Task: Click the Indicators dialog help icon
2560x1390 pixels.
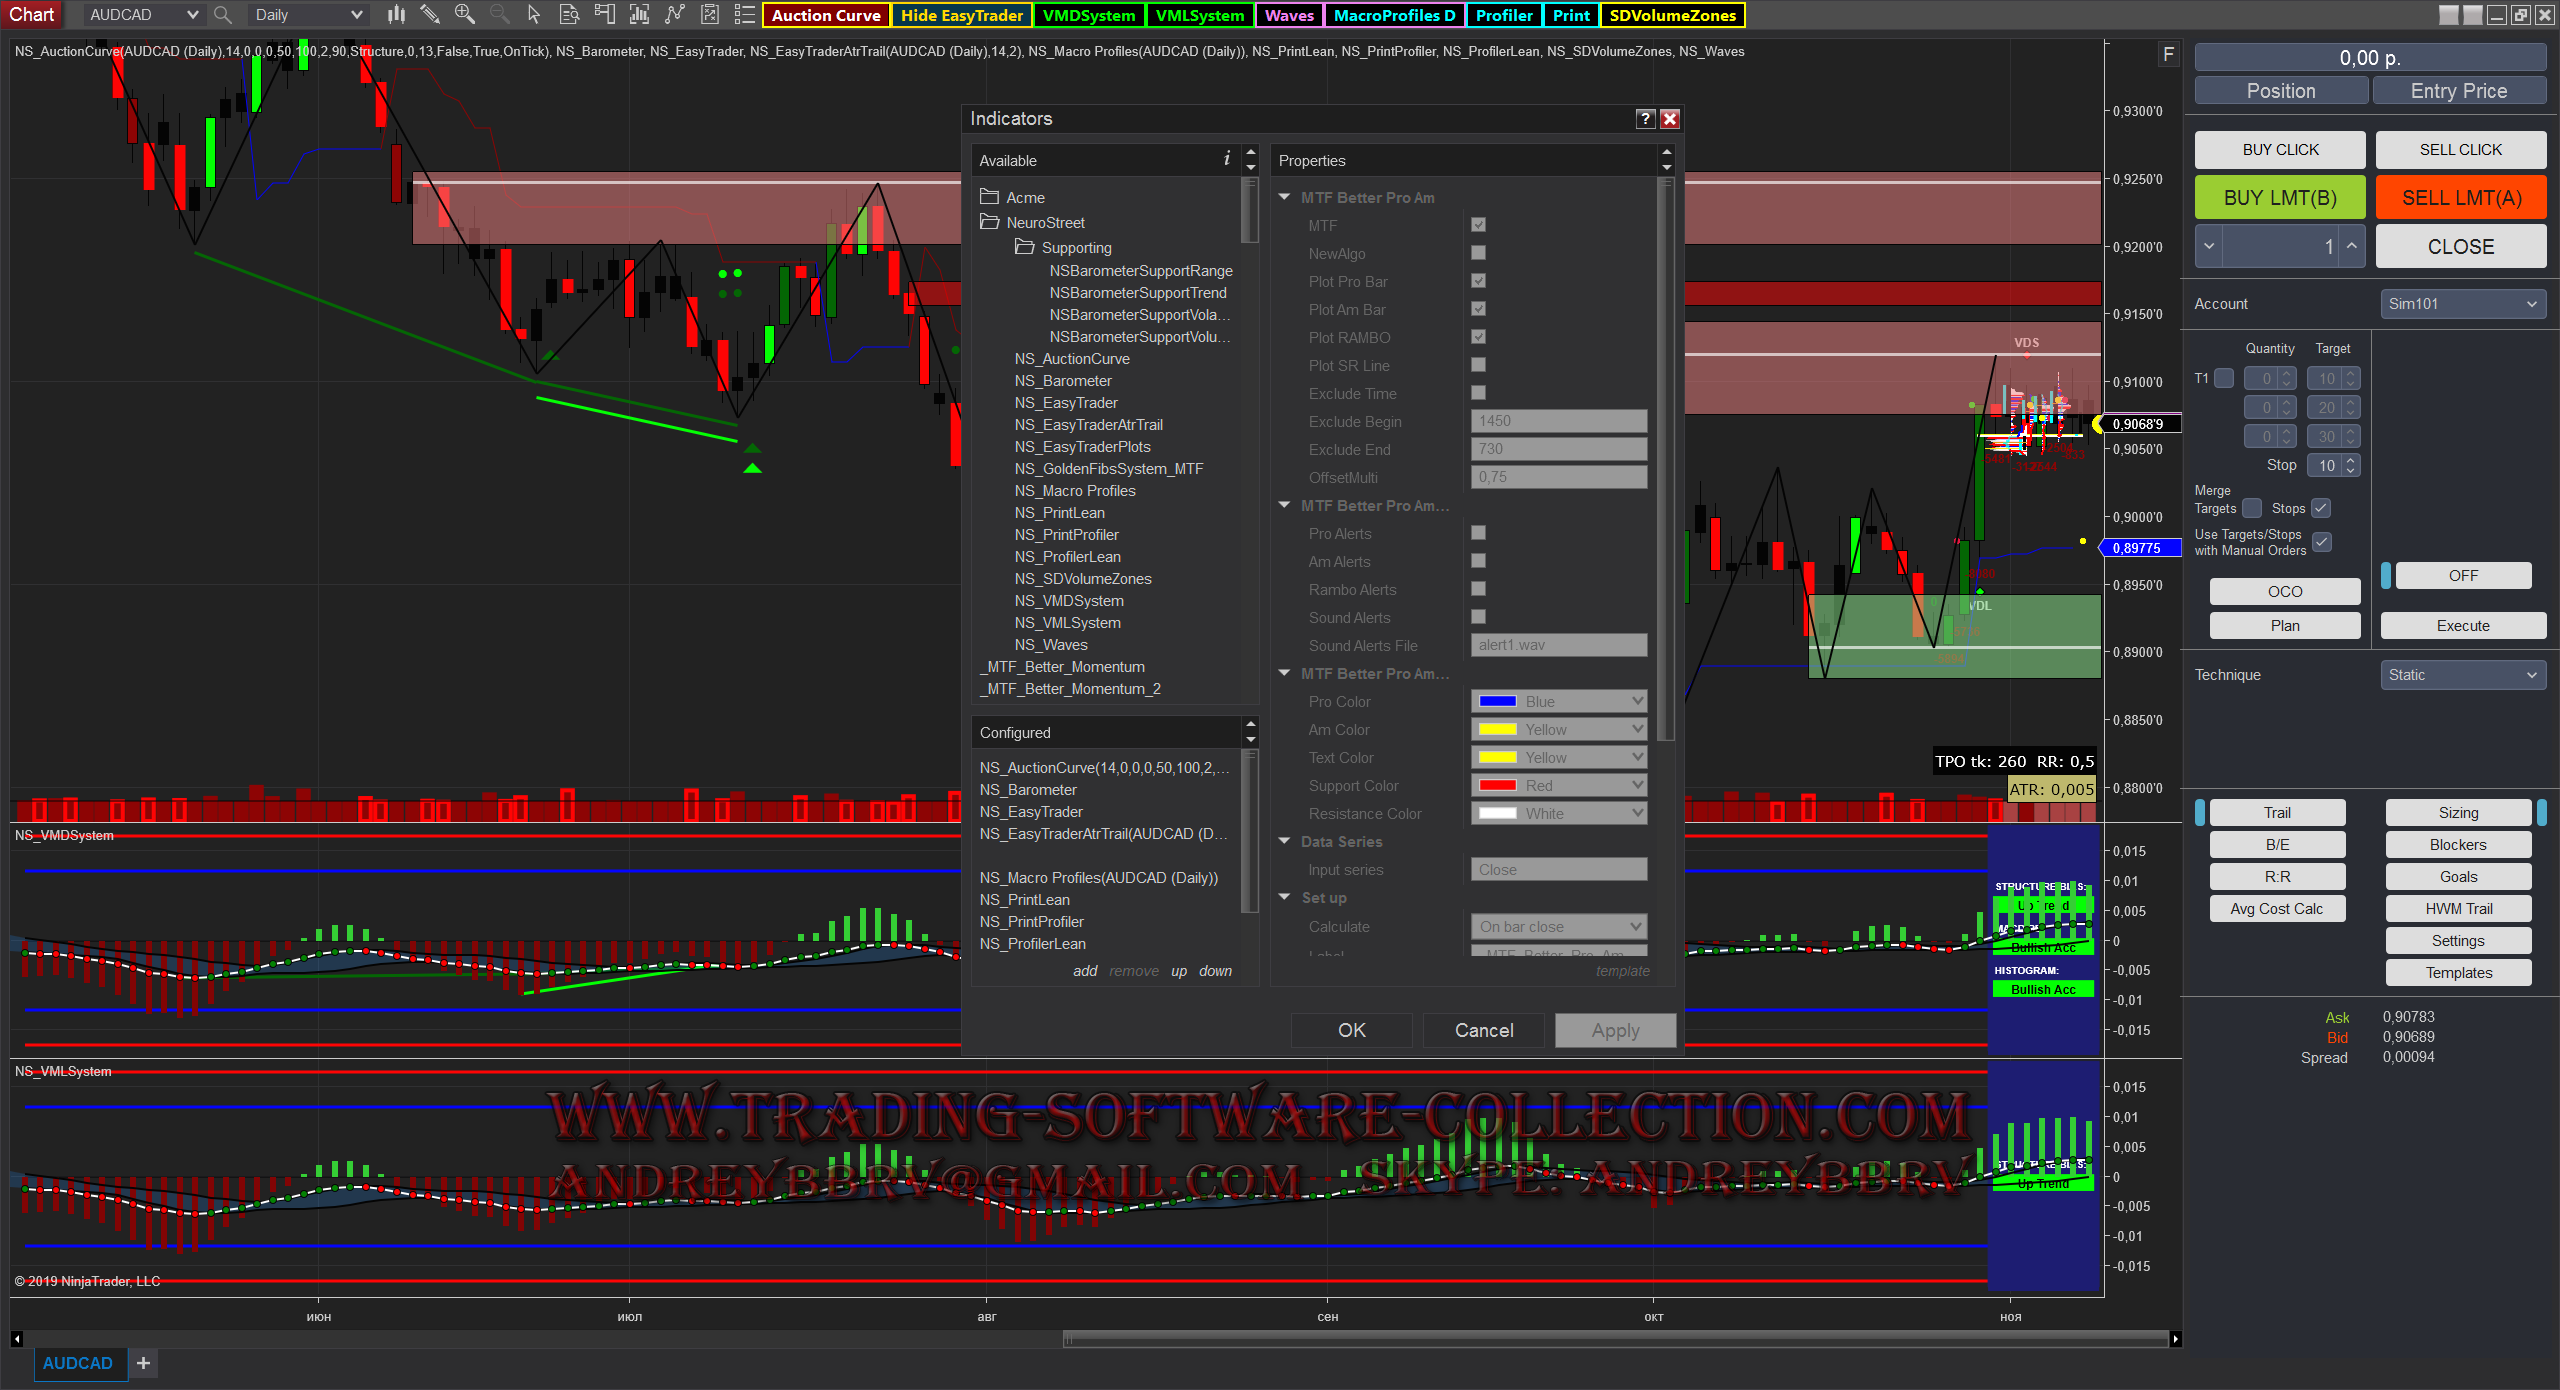Action: pyautogui.click(x=1645, y=119)
